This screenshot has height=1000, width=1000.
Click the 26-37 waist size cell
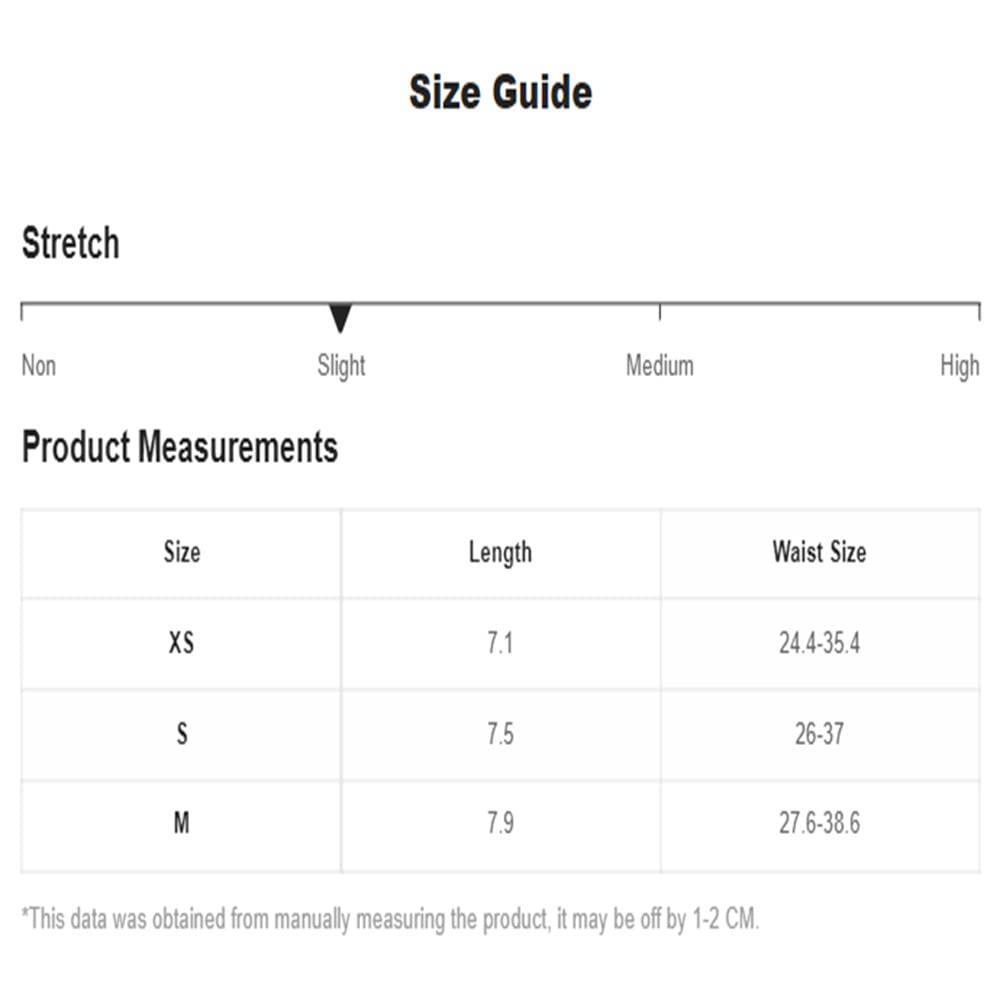click(820, 733)
